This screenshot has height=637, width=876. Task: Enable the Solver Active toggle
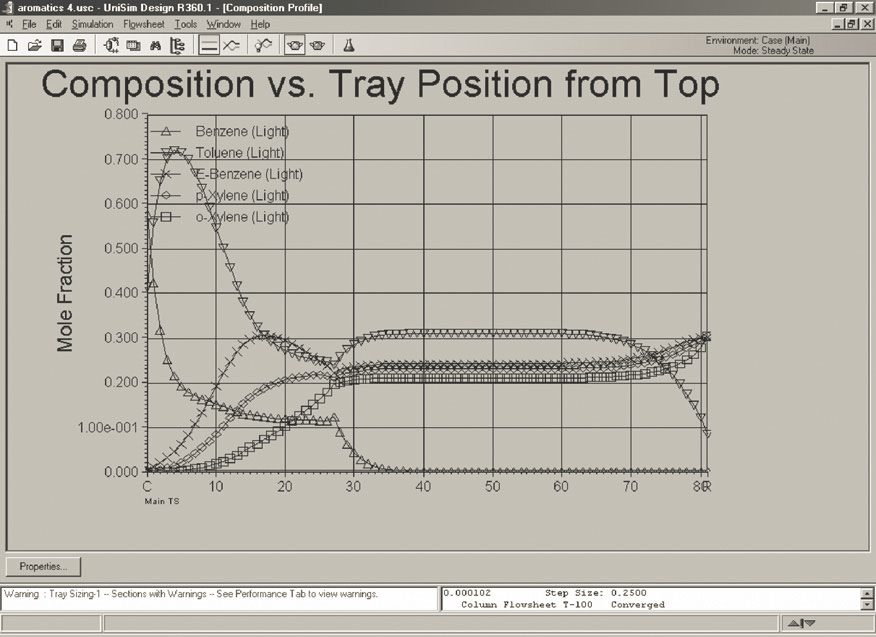click(x=295, y=45)
